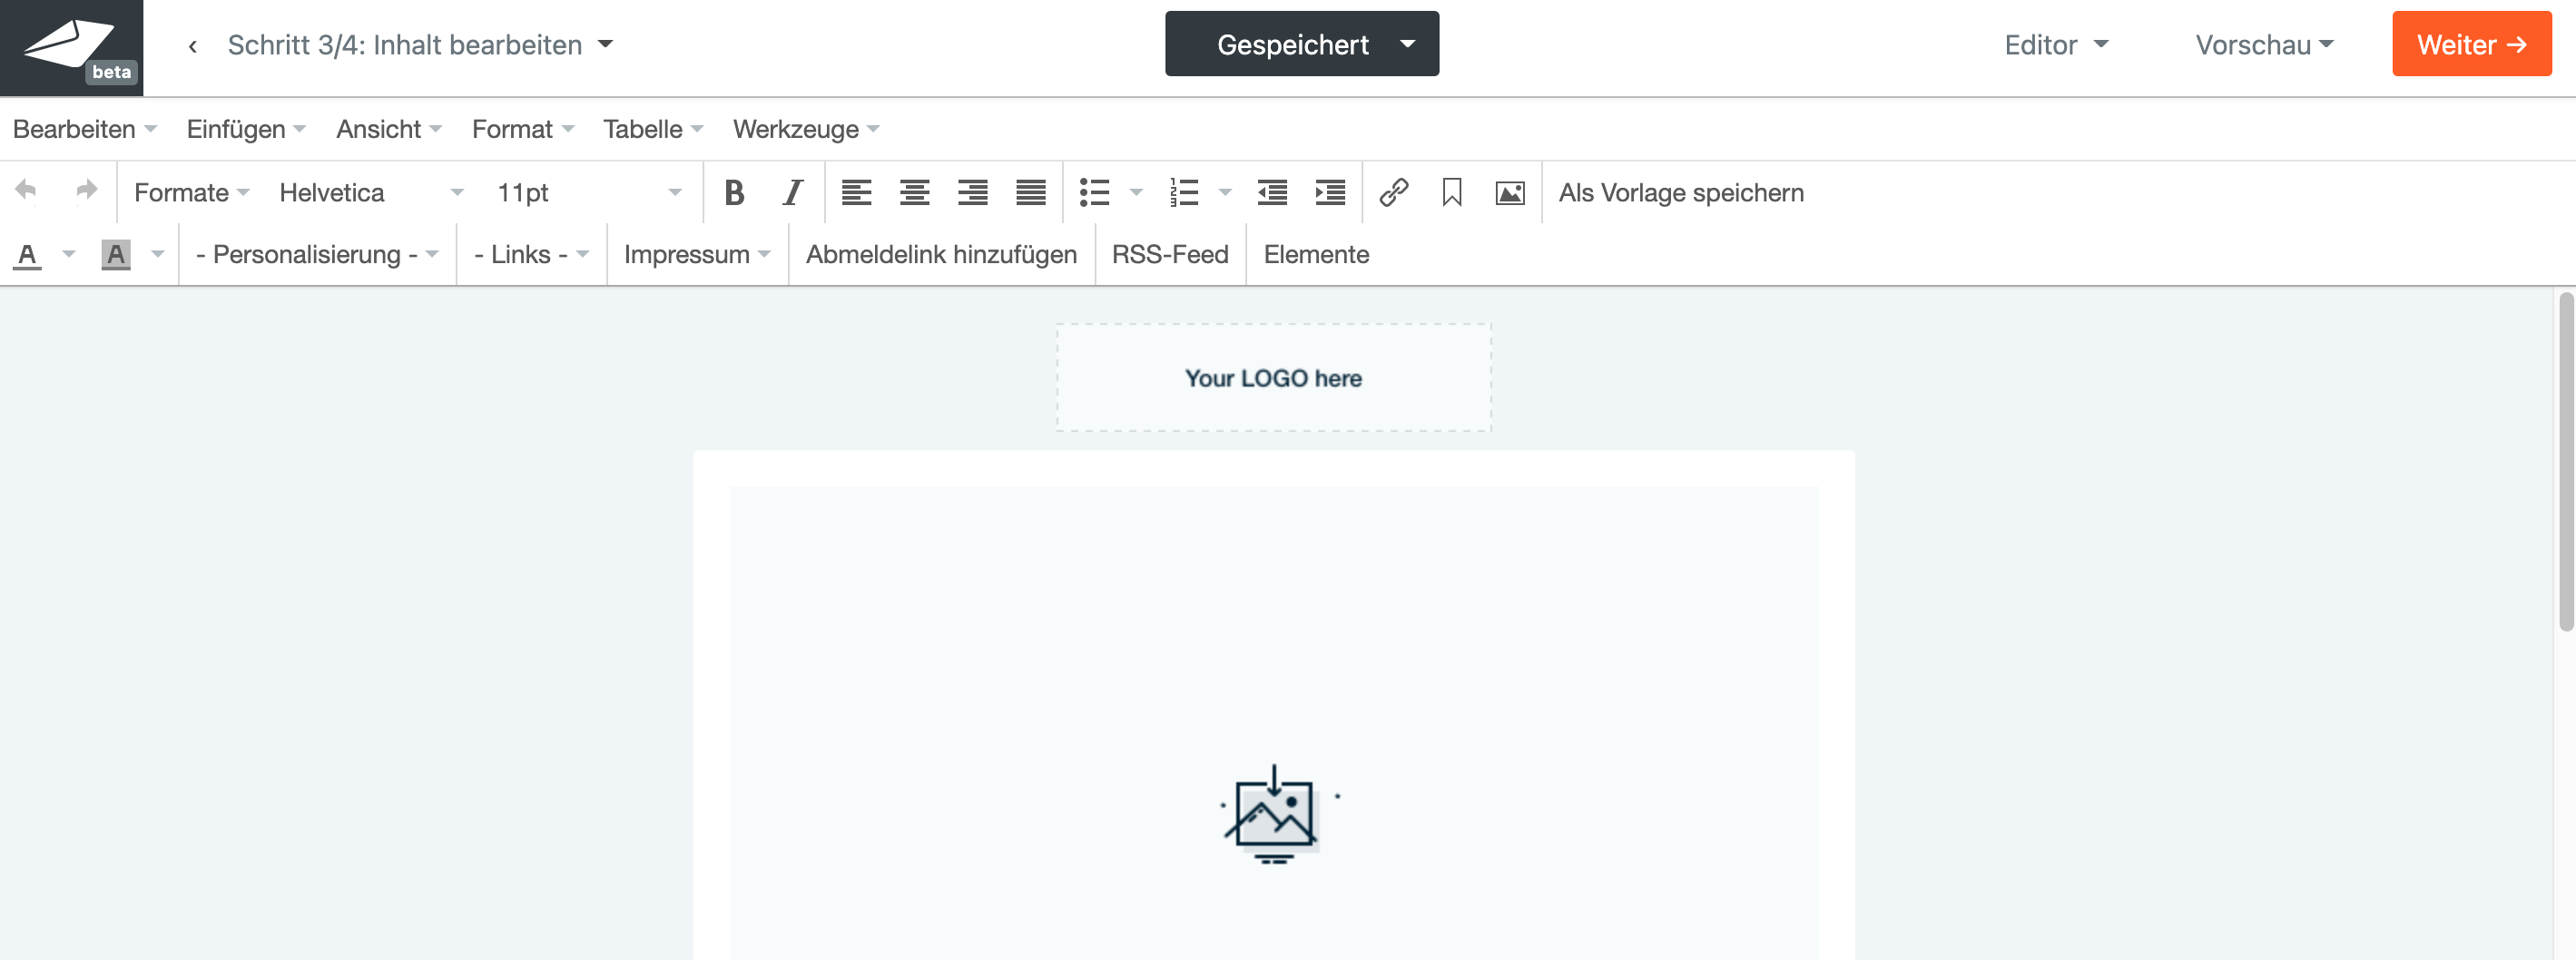
Task: Open the text color picker arrow
Action: pyautogui.click(x=69, y=254)
